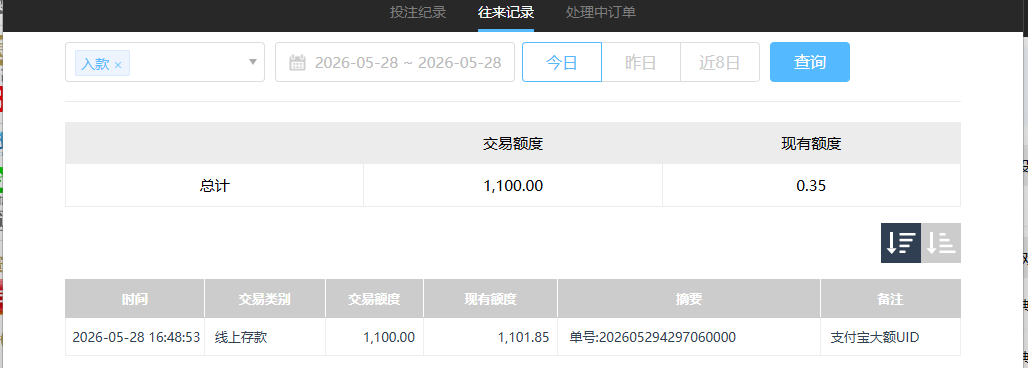
Task: Switch to the 处理中订单 tab
Action: 601,12
